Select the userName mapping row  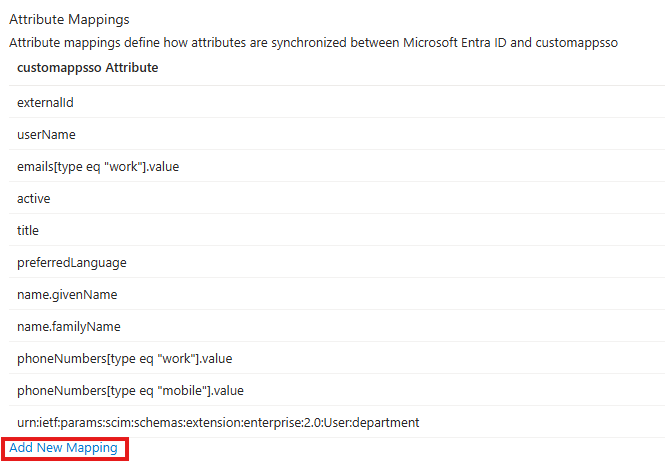46,134
